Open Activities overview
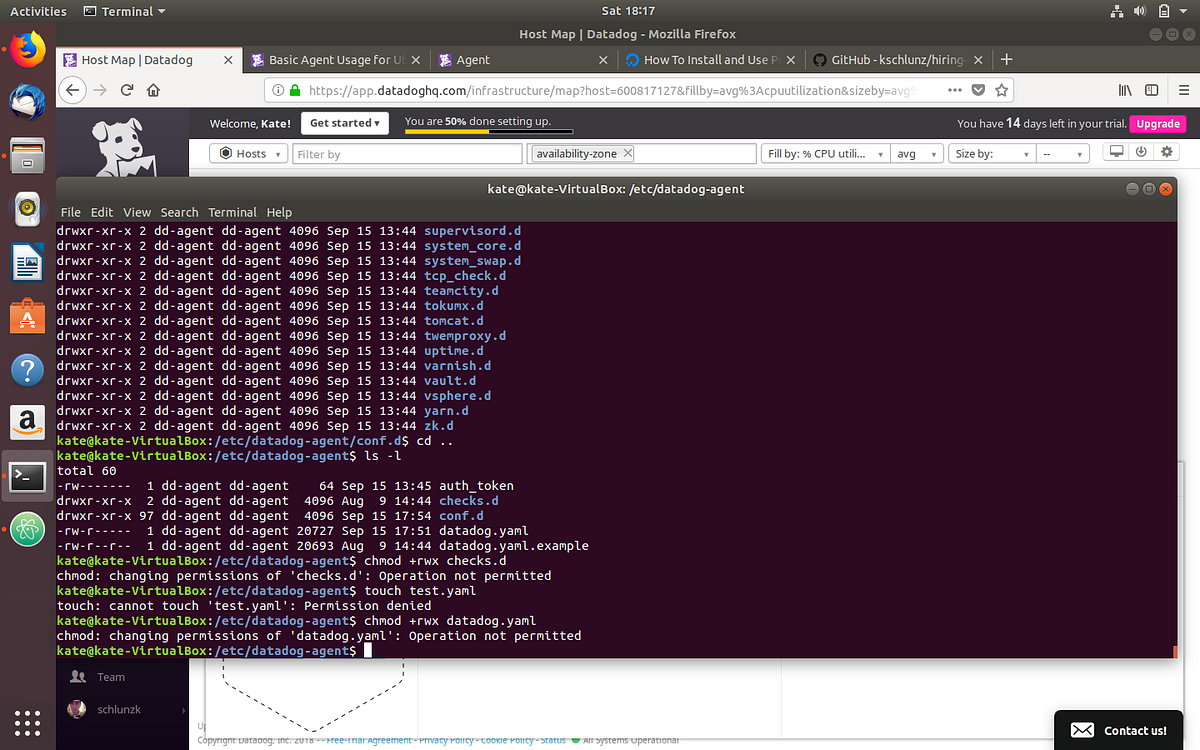 [38, 11]
